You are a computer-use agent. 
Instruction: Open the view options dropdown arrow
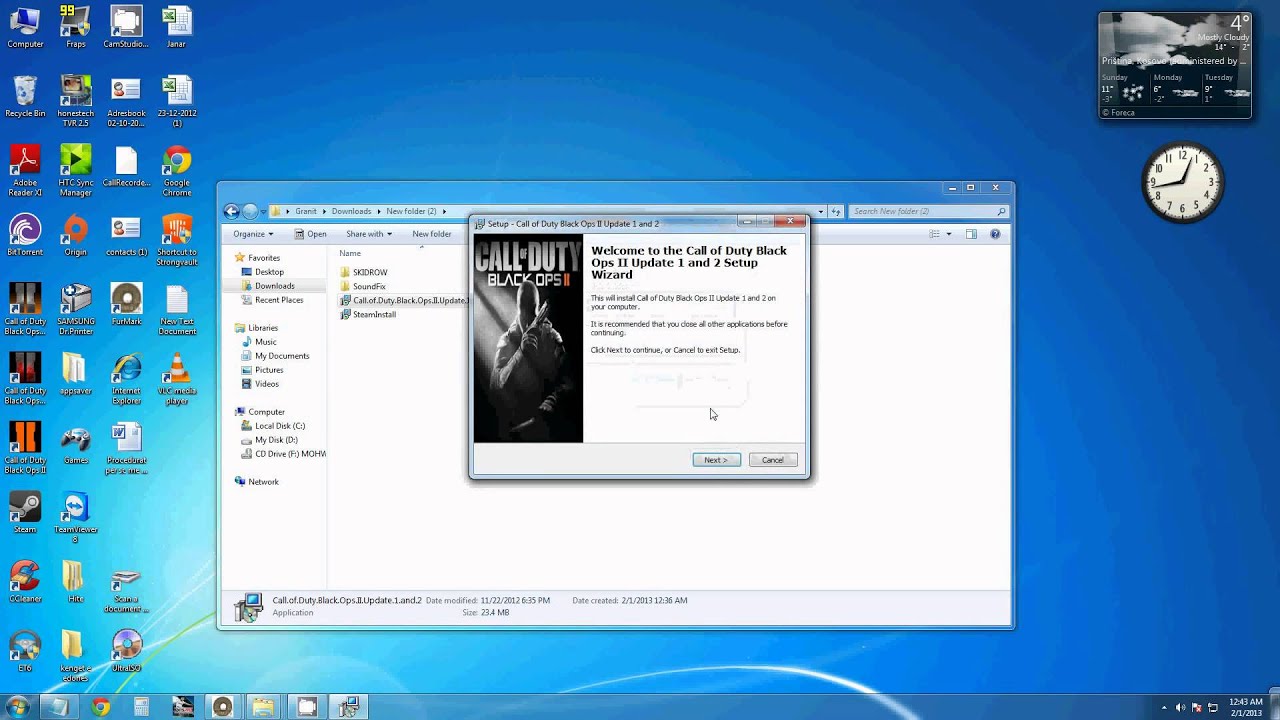pyautogui.click(x=947, y=234)
